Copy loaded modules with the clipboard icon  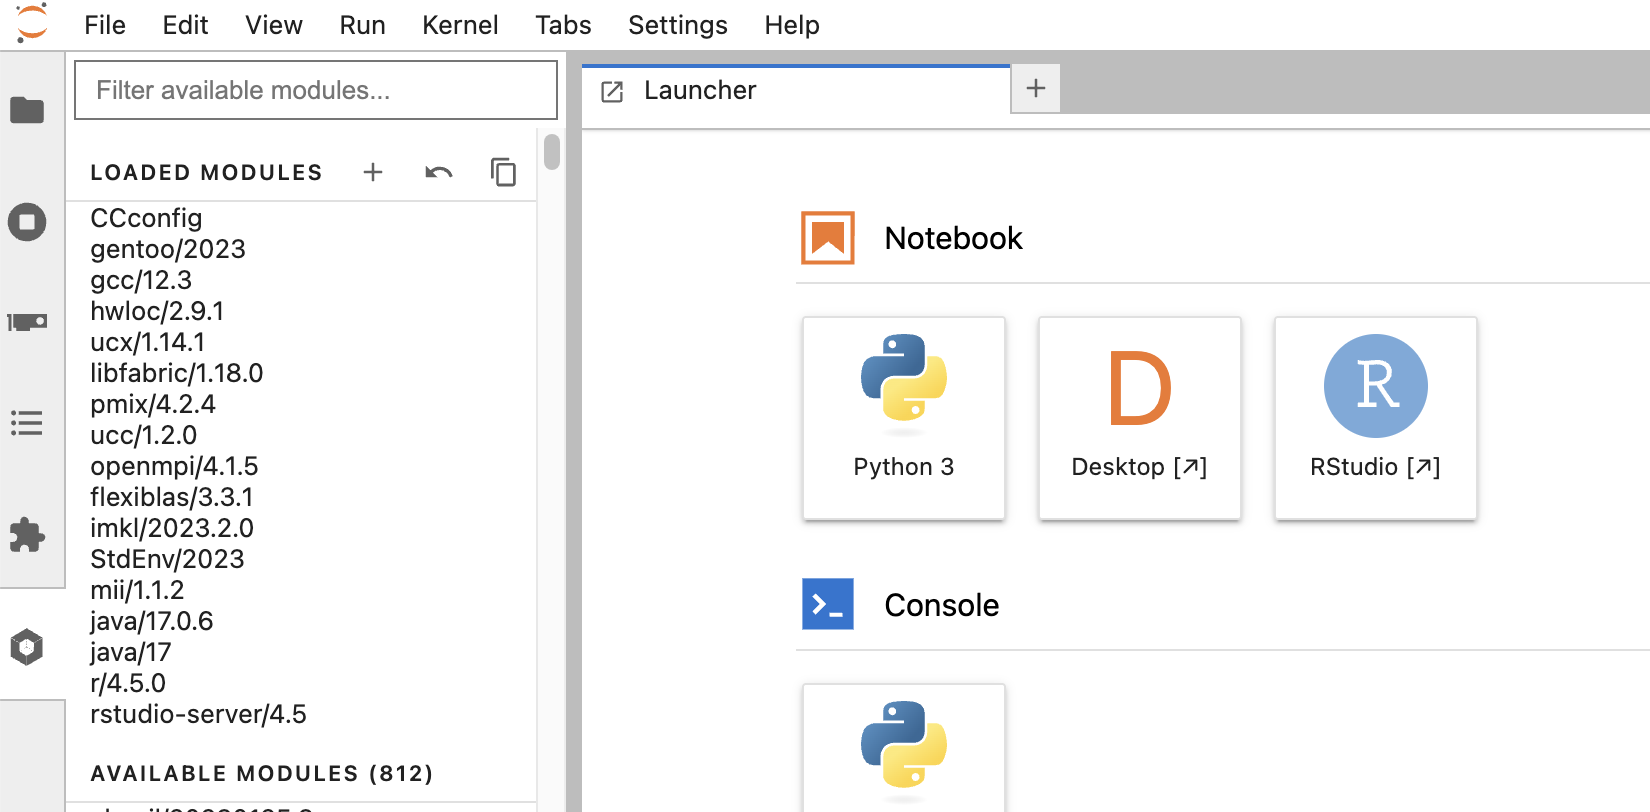point(503,172)
